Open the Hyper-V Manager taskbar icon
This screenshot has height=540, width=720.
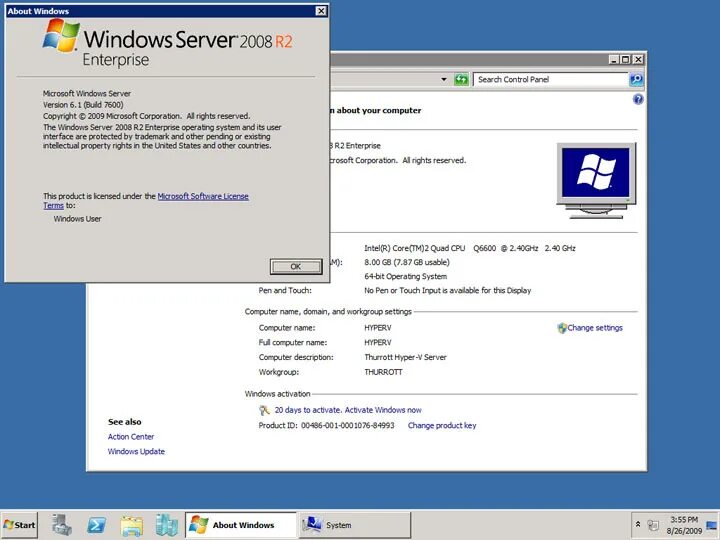click(166, 525)
